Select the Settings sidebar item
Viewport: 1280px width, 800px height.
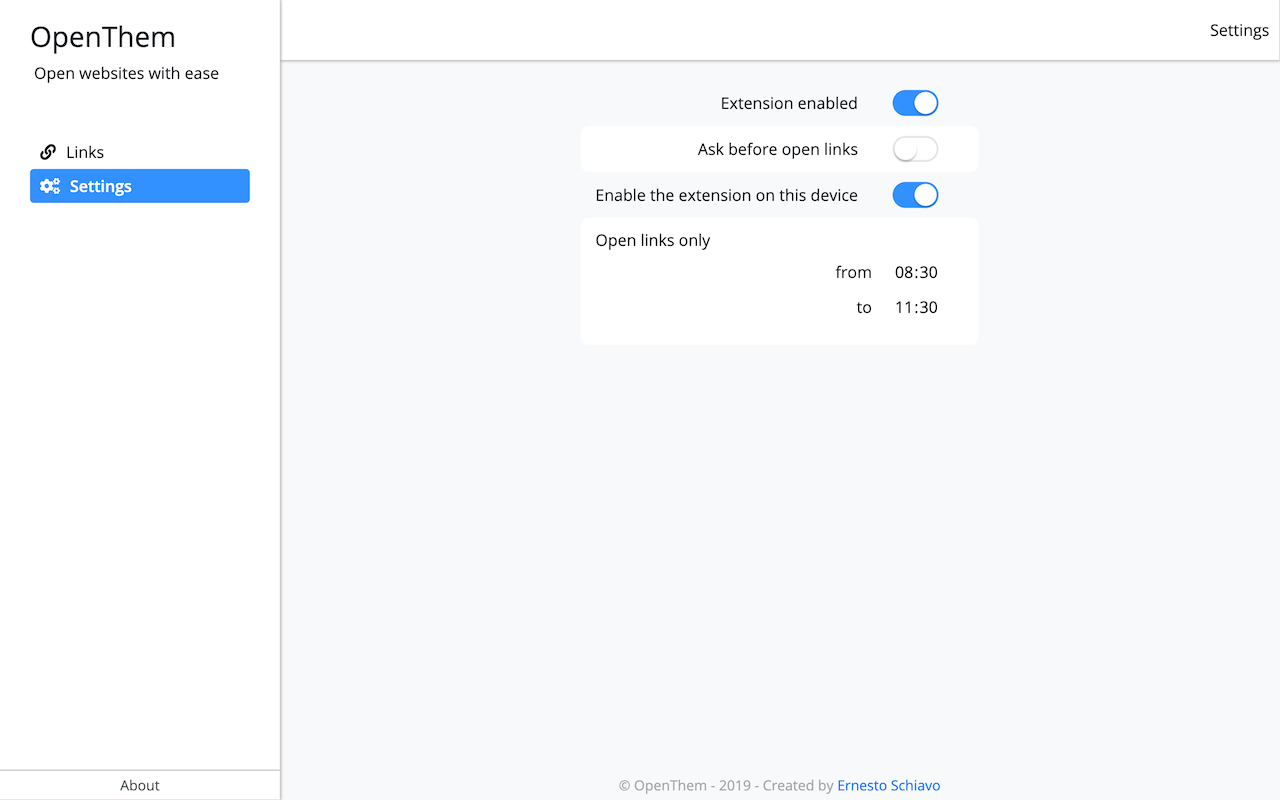point(140,186)
